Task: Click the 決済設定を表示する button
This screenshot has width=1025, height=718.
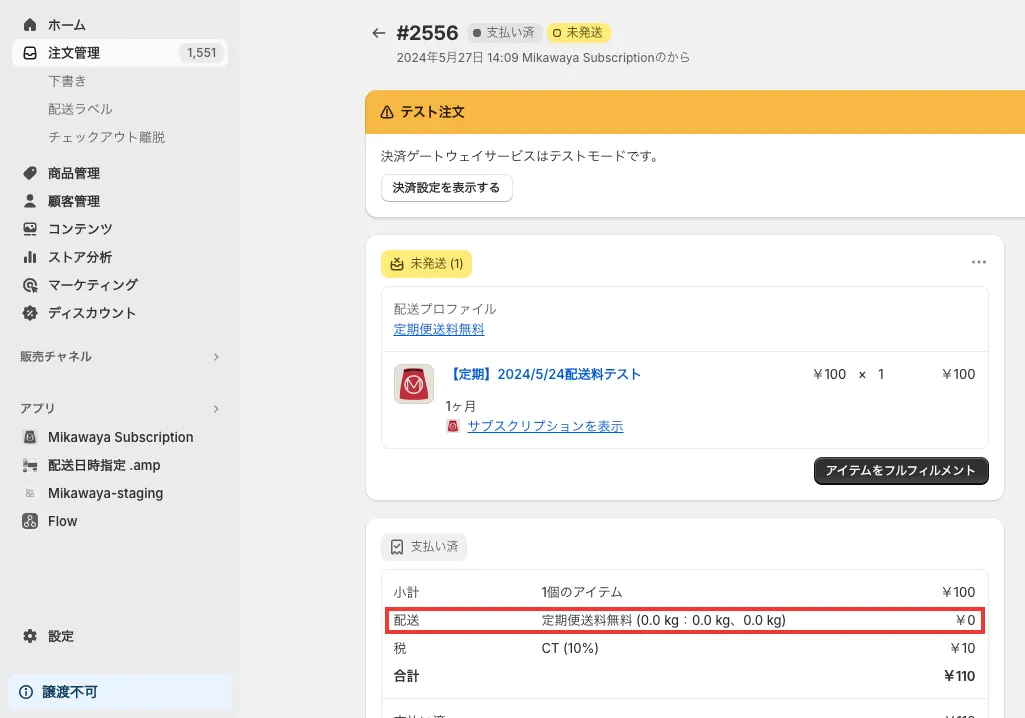Action: click(x=446, y=188)
